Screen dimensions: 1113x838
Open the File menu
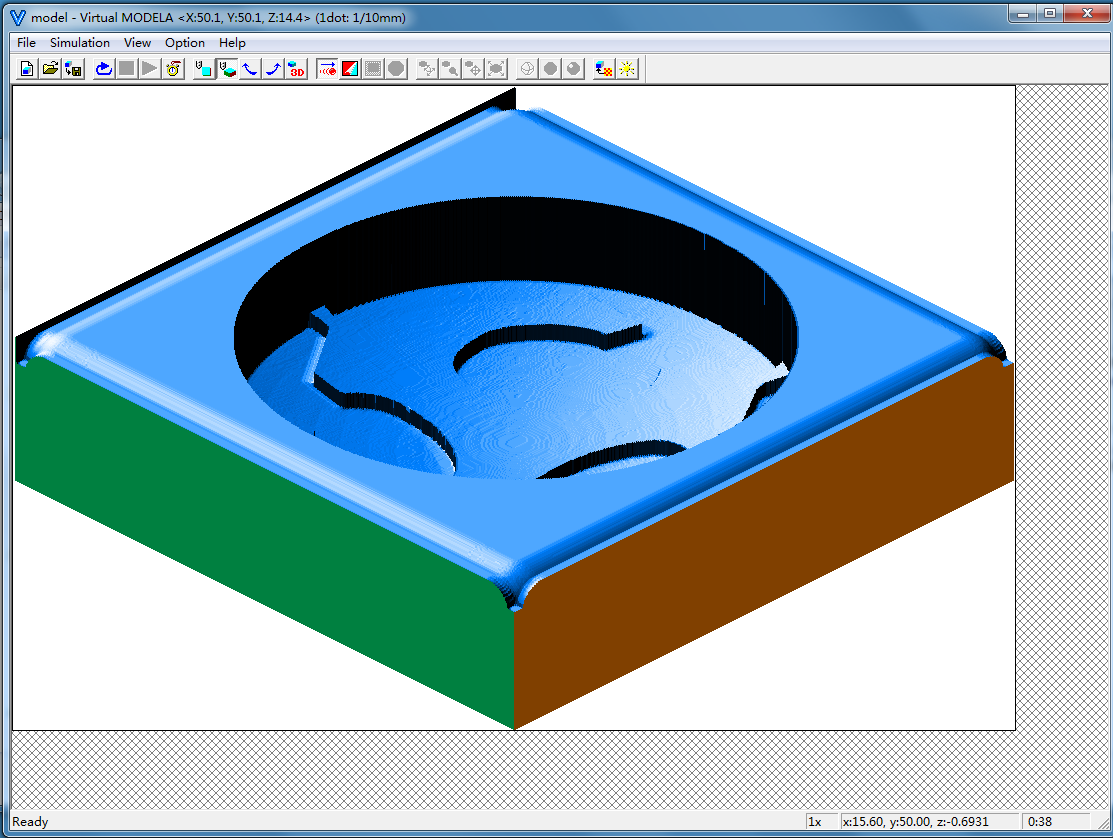[x=26, y=43]
